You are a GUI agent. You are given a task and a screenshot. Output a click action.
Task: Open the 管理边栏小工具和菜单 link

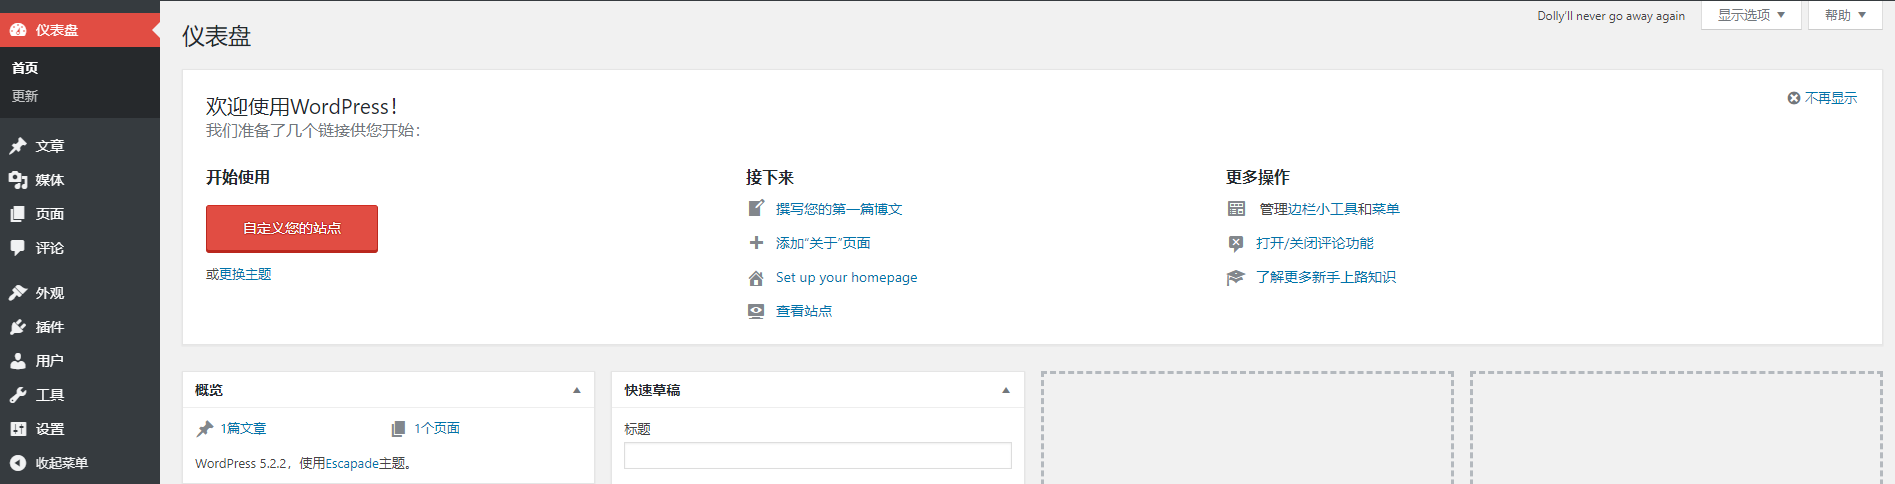[x=1329, y=209]
